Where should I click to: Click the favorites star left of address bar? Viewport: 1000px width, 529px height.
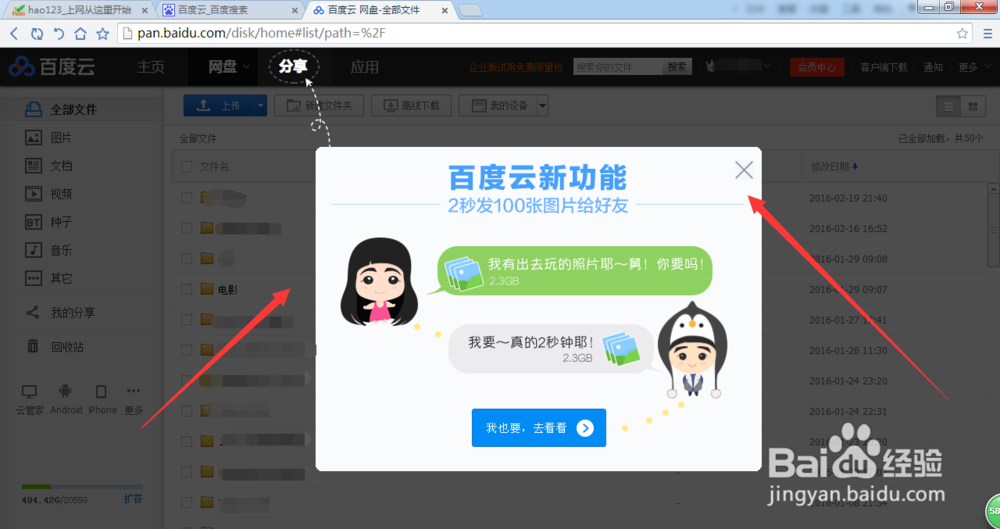102,34
